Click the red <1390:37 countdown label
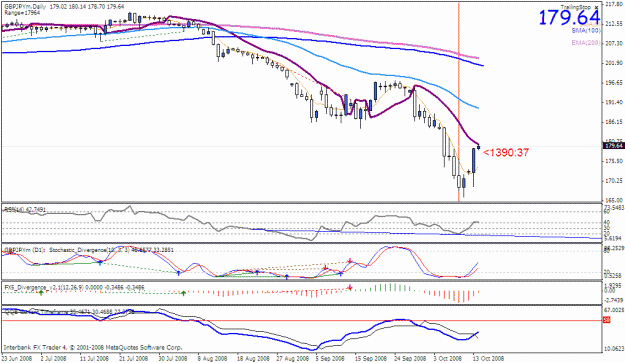This screenshot has width=625, height=363. [x=506, y=153]
